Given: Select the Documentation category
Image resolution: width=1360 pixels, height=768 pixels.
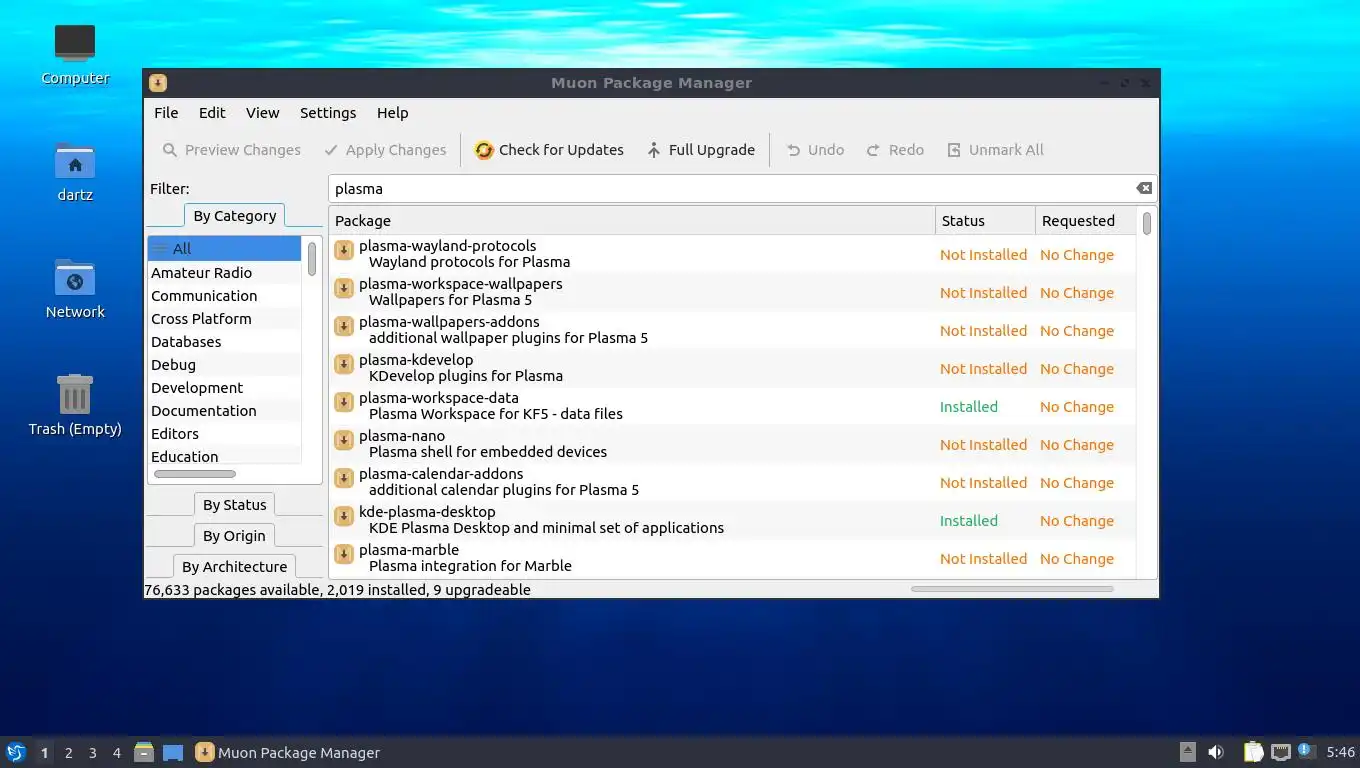Looking at the screenshot, I should click(x=224, y=411).
